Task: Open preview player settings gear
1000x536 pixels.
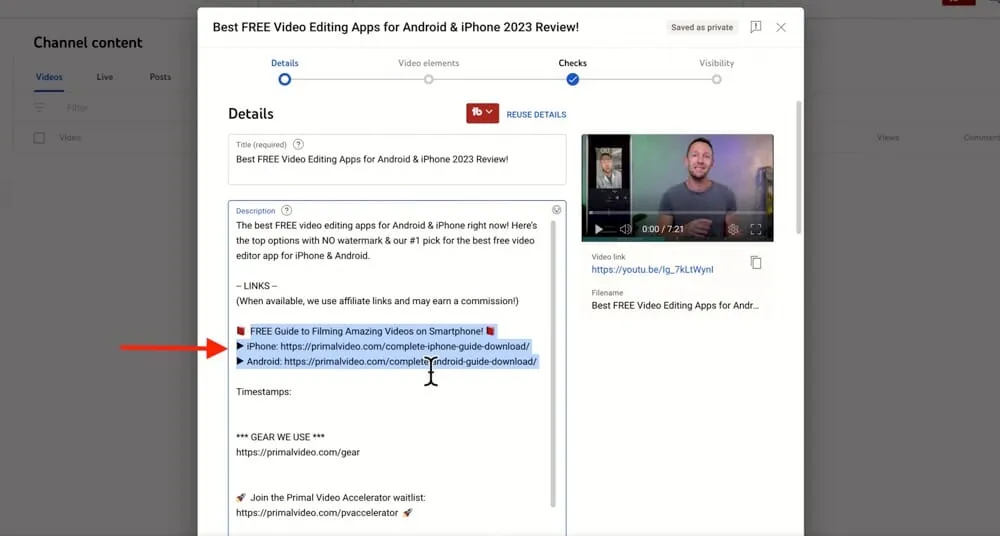Action: click(733, 229)
